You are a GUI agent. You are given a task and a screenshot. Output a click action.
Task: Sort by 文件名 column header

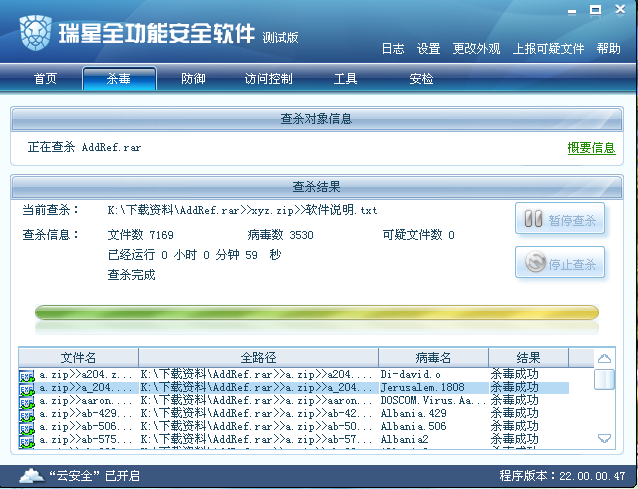pos(78,358)
